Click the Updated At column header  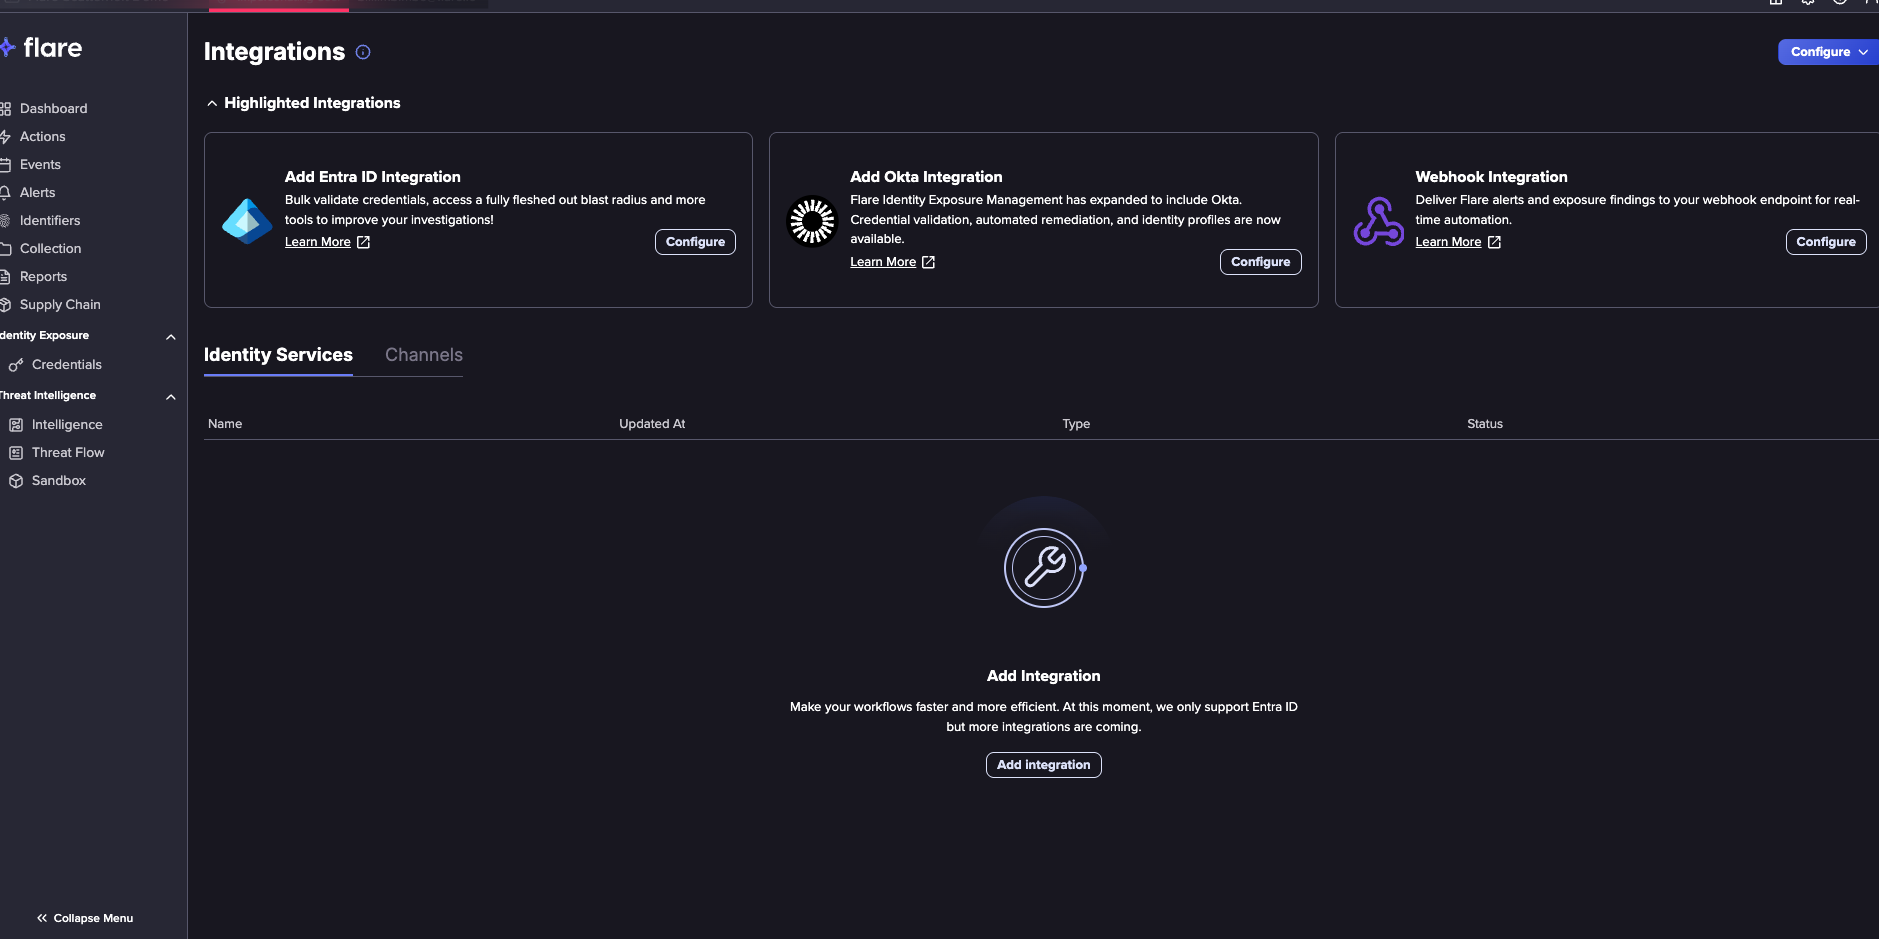(652, 424)
